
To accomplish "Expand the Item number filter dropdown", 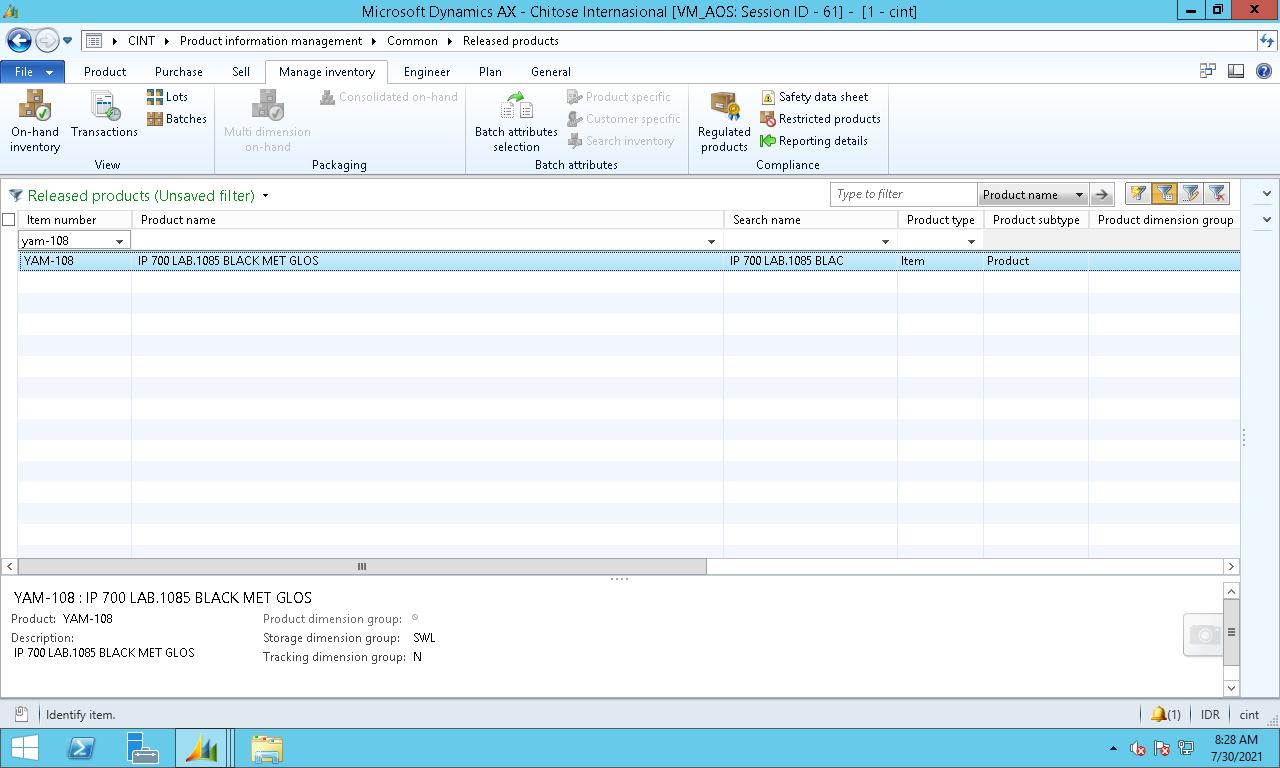I will point(120,241).
